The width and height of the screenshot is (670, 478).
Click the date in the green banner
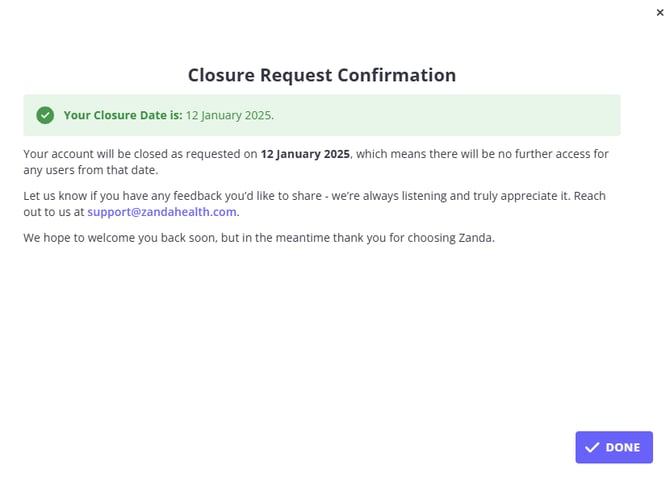[230, 115]
